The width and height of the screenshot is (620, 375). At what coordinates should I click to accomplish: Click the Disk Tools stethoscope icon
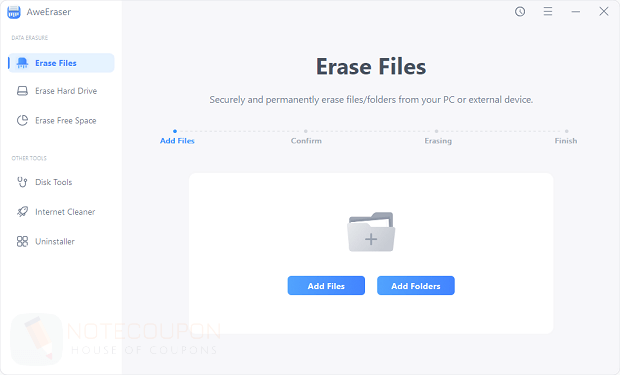22,182
